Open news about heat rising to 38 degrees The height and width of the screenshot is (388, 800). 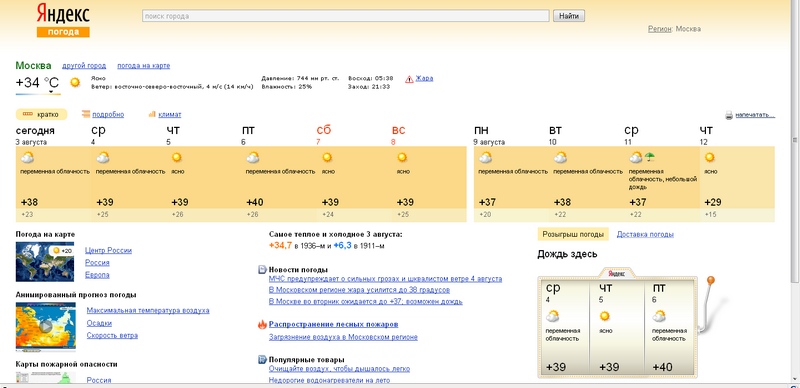(x=359, y=290)
